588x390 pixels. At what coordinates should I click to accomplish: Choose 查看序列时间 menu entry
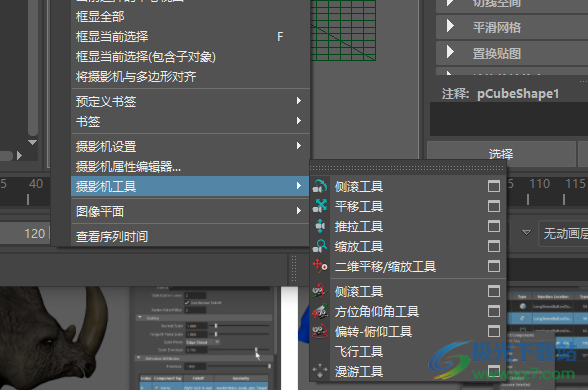click(x=190, y=236)
